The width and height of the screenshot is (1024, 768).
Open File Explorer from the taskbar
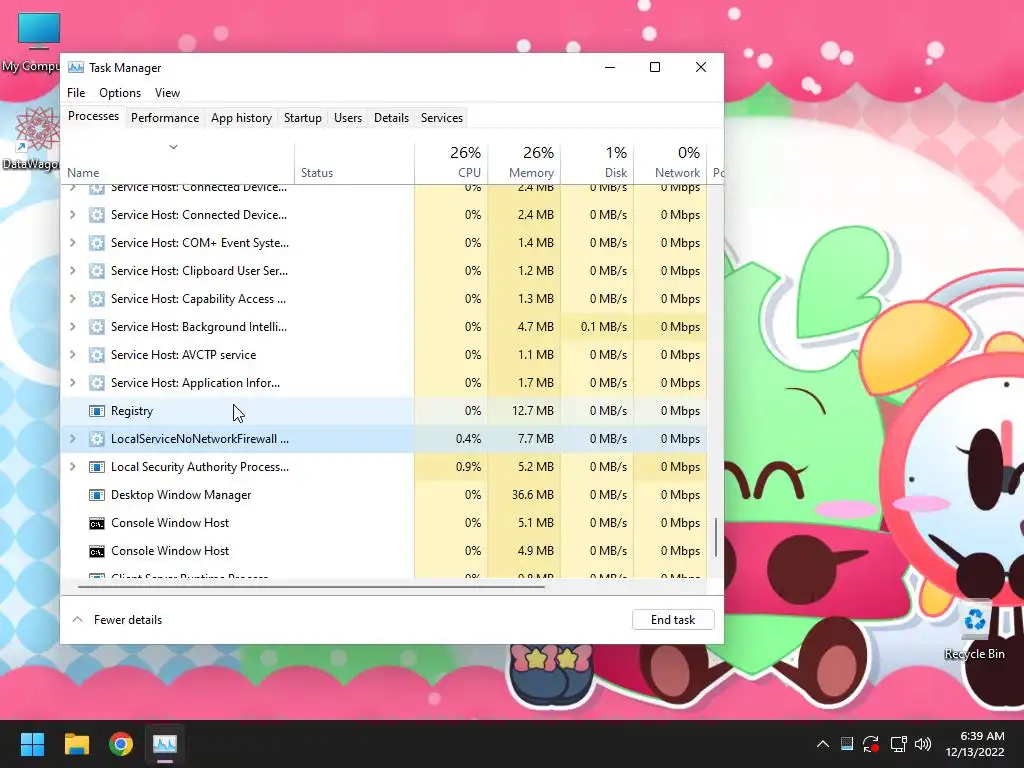click(x=76, y=744)
